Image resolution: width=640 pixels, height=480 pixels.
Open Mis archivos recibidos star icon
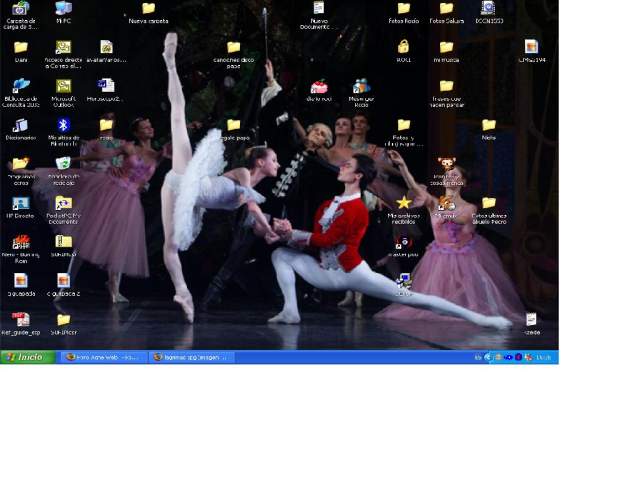click(x=404, y=203)
